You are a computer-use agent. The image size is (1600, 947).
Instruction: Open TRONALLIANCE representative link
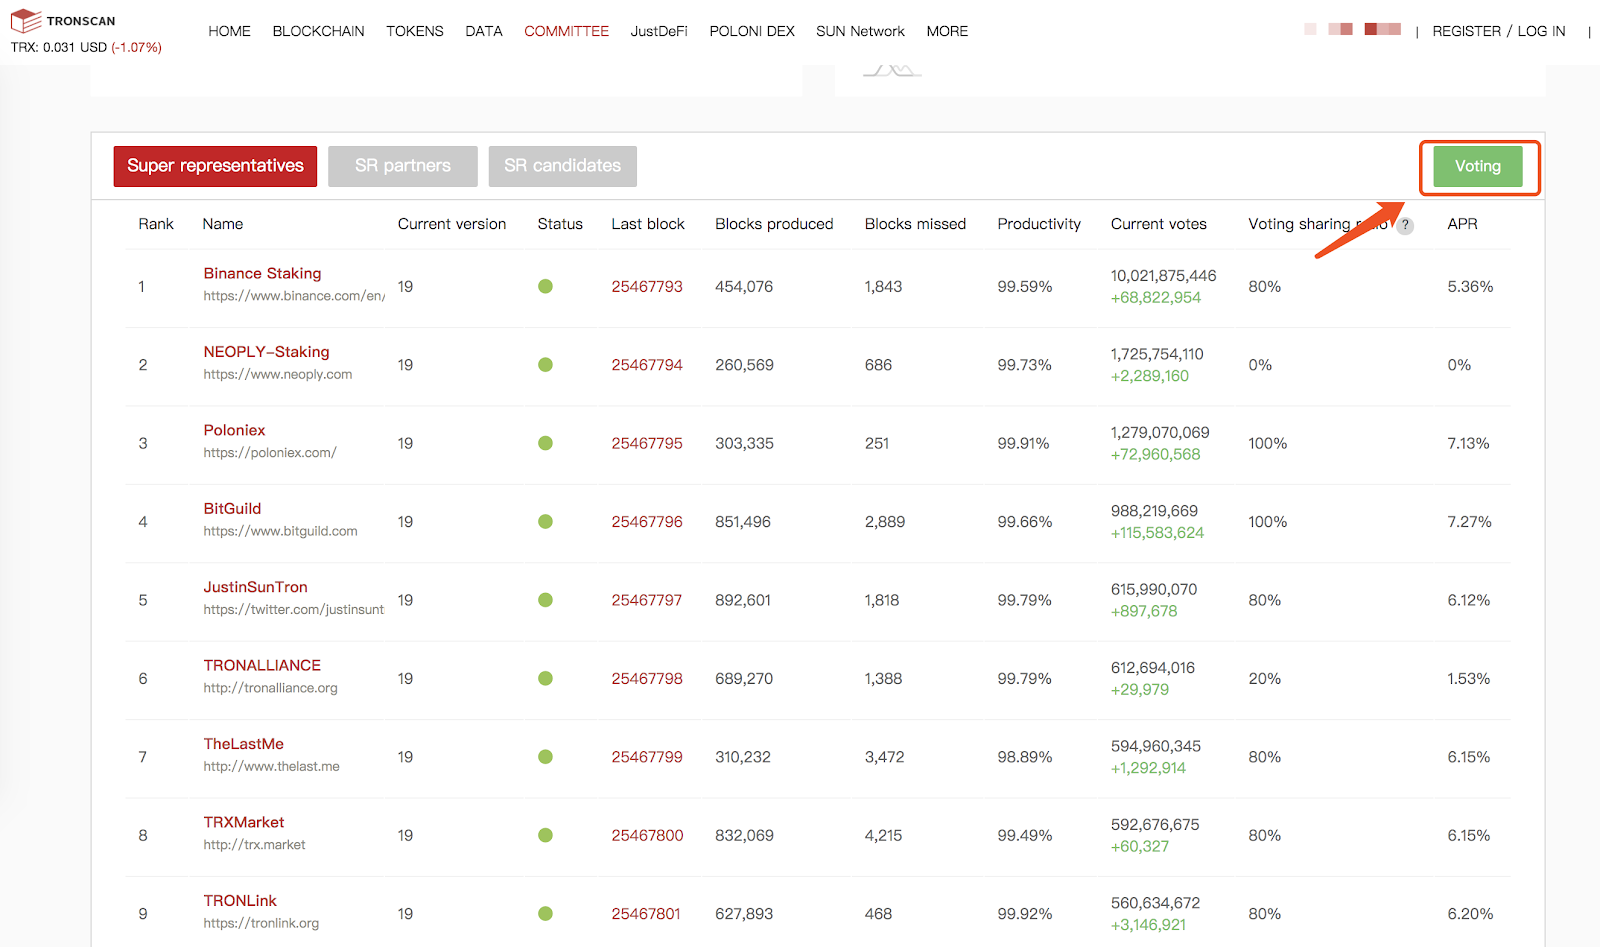[262, 665]
